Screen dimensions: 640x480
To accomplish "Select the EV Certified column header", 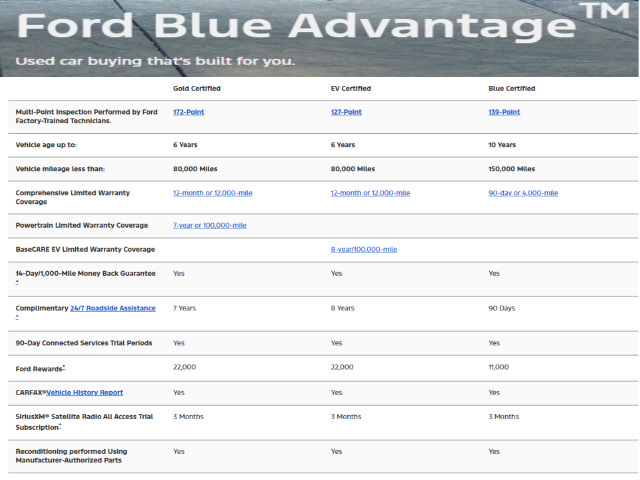I will tap(351, 88).
